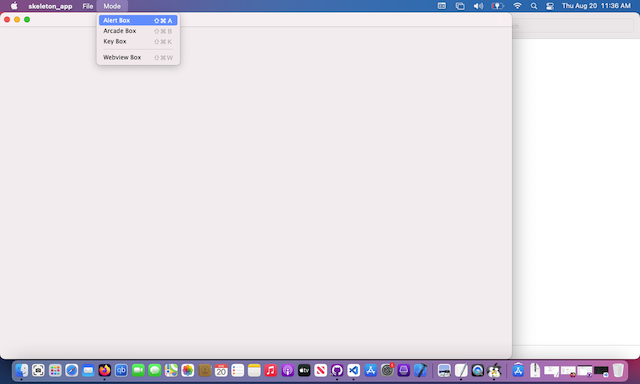Open the Applications folder stack in dock
This screenshot has height=384, width=640.
(x=518, y=371)
